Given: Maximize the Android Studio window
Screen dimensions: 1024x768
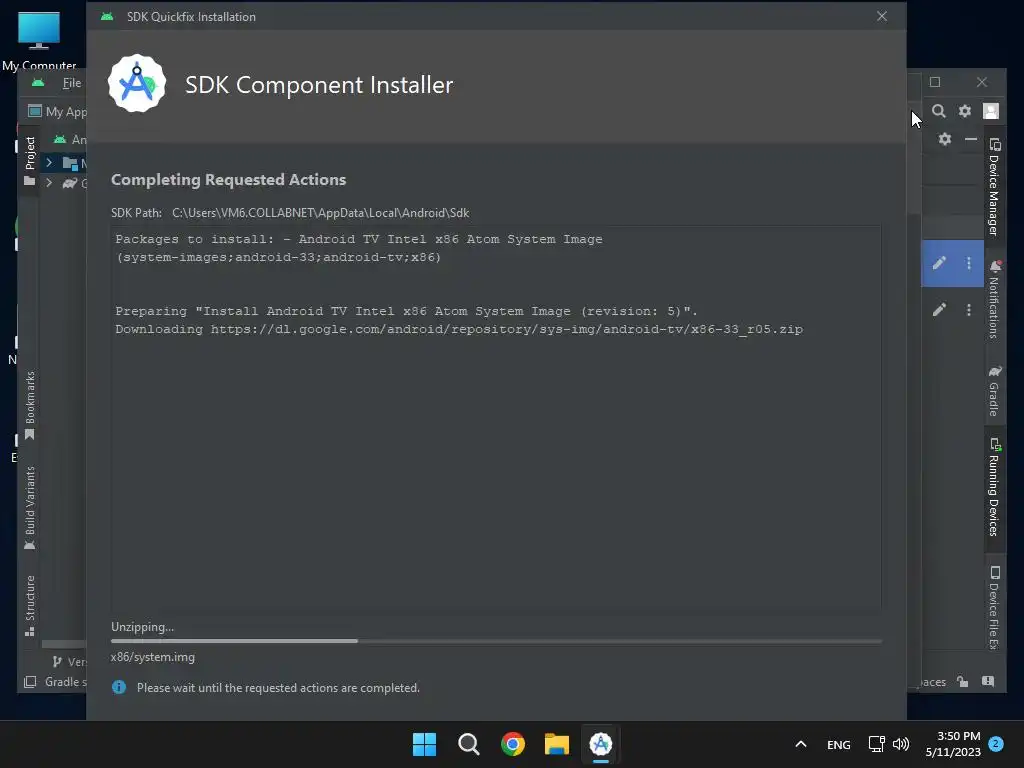Looking at the screenshot, I should coord(935,82).
